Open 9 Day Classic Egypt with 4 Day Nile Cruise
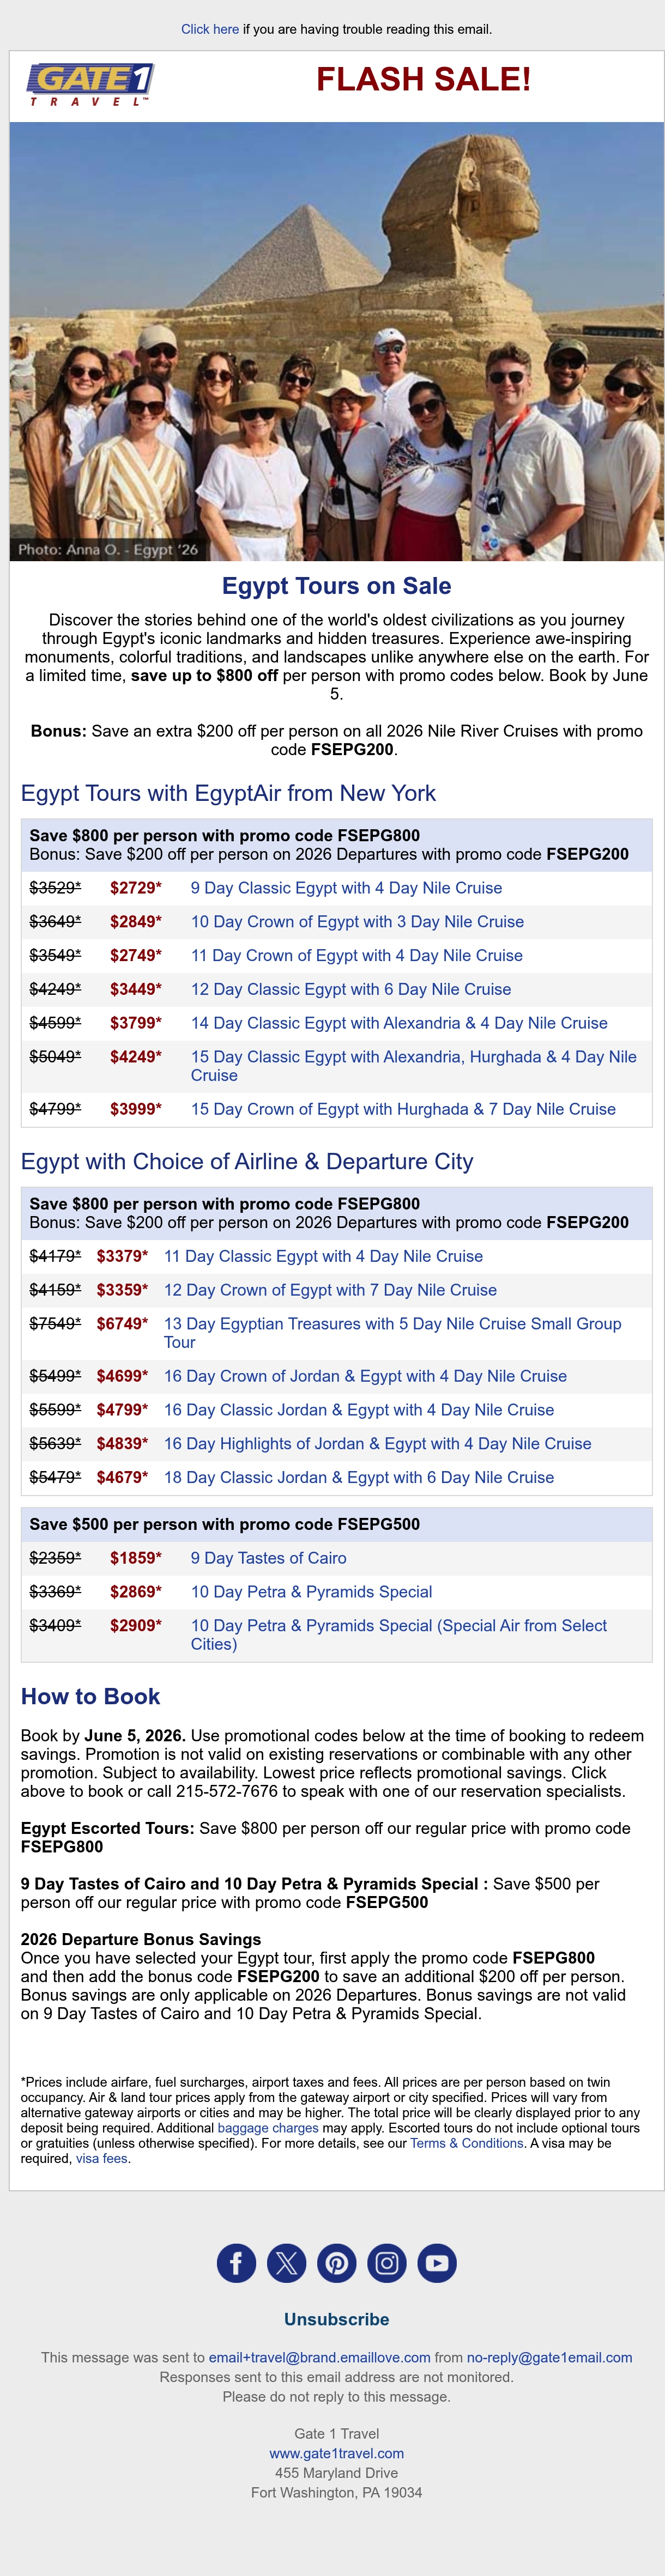Screen dimensions: 665x2576 coord(346,888)
